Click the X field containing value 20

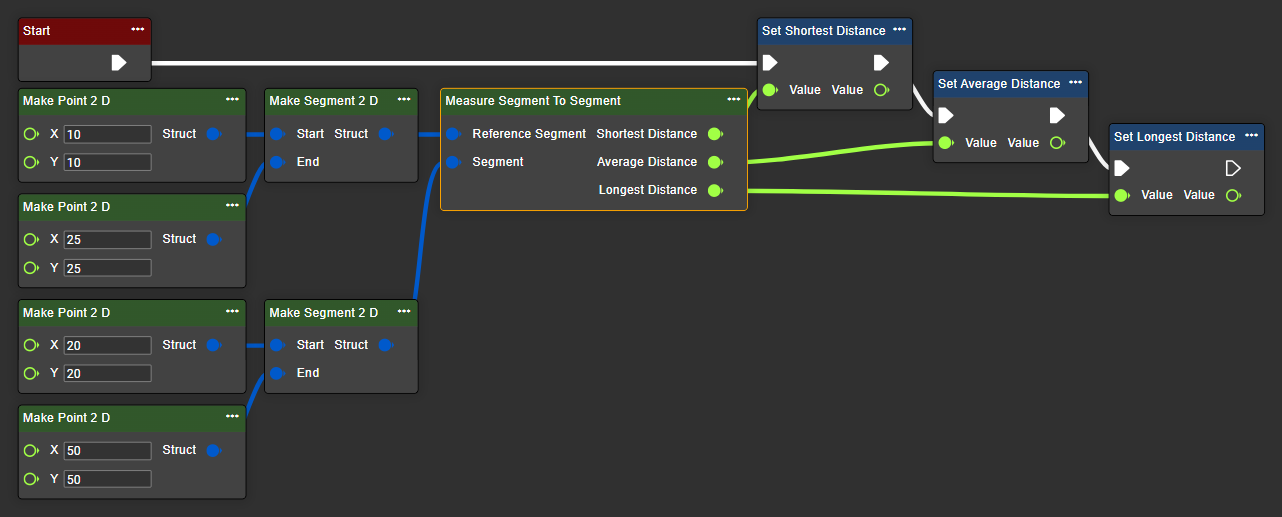click(107, 345)
